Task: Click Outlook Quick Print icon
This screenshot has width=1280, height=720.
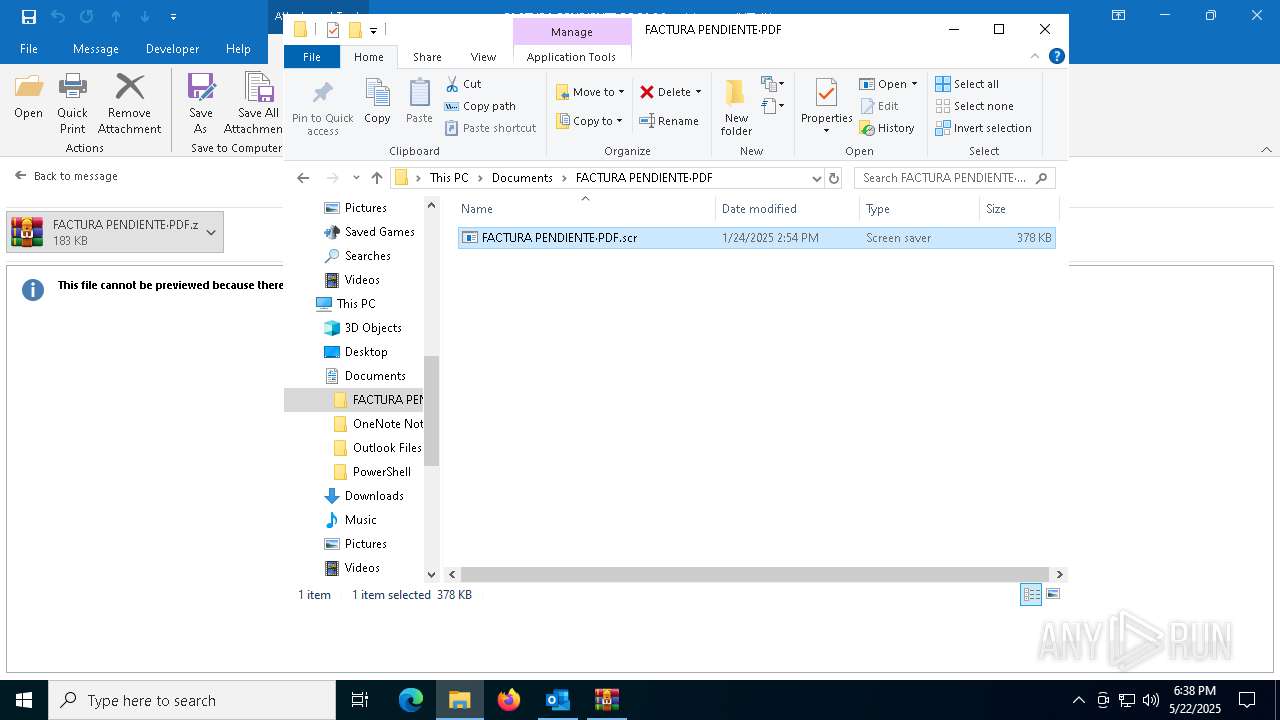Action: click(72, 103)
